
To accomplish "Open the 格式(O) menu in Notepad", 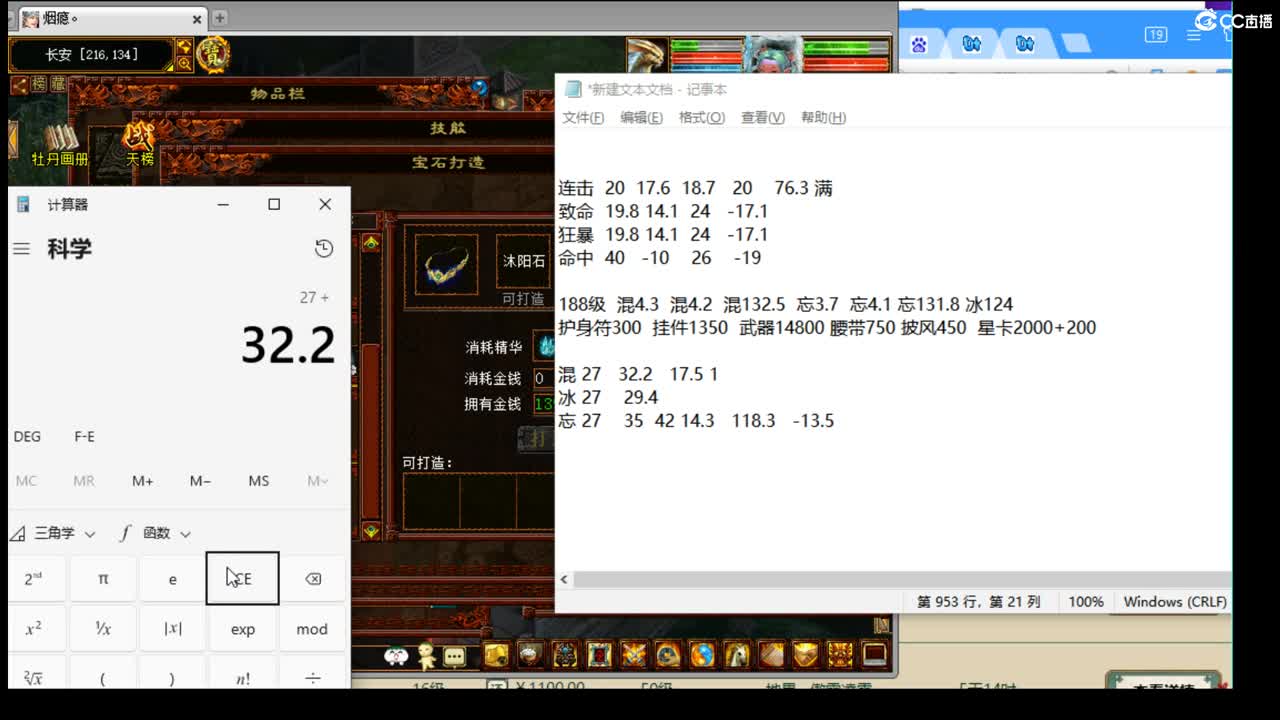I will [x=702, y=117].
